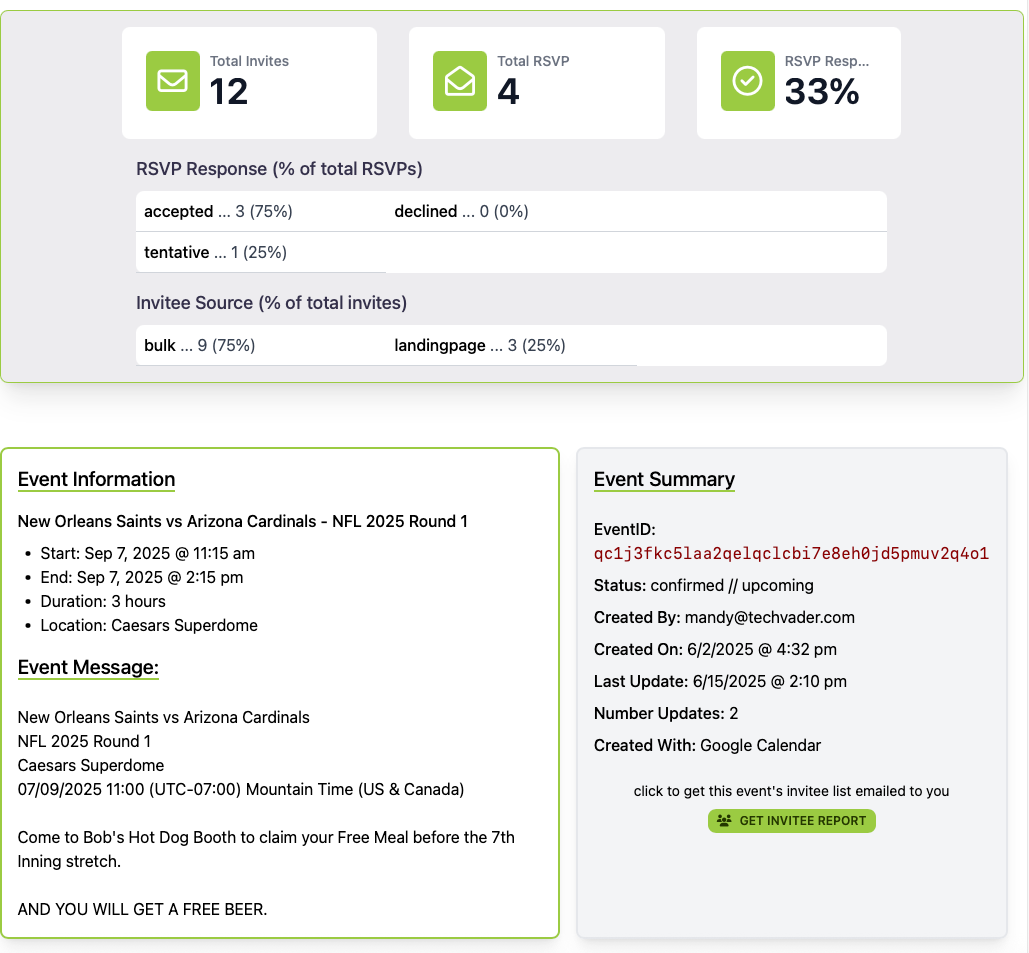The image size is (1029, 953).
Task: Click the Bob's Hot Dog Booth message text
Action: pyautogui.click(x=266, y=849)
